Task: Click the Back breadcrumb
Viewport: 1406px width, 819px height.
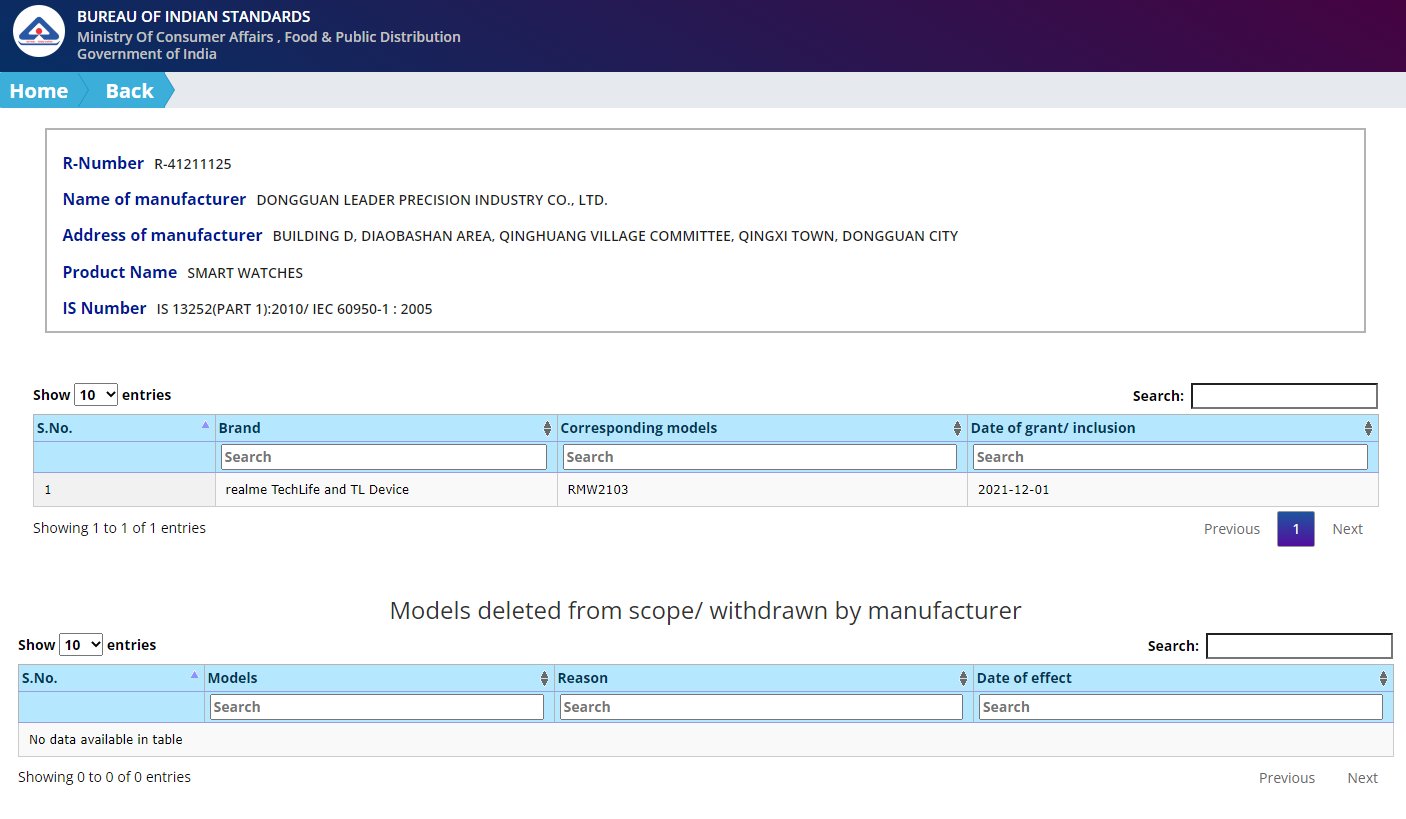Action: (x=129, y=91)
